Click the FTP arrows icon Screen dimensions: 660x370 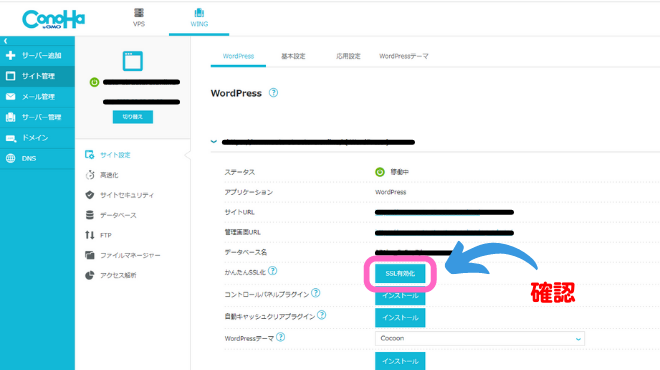[90, 235]
